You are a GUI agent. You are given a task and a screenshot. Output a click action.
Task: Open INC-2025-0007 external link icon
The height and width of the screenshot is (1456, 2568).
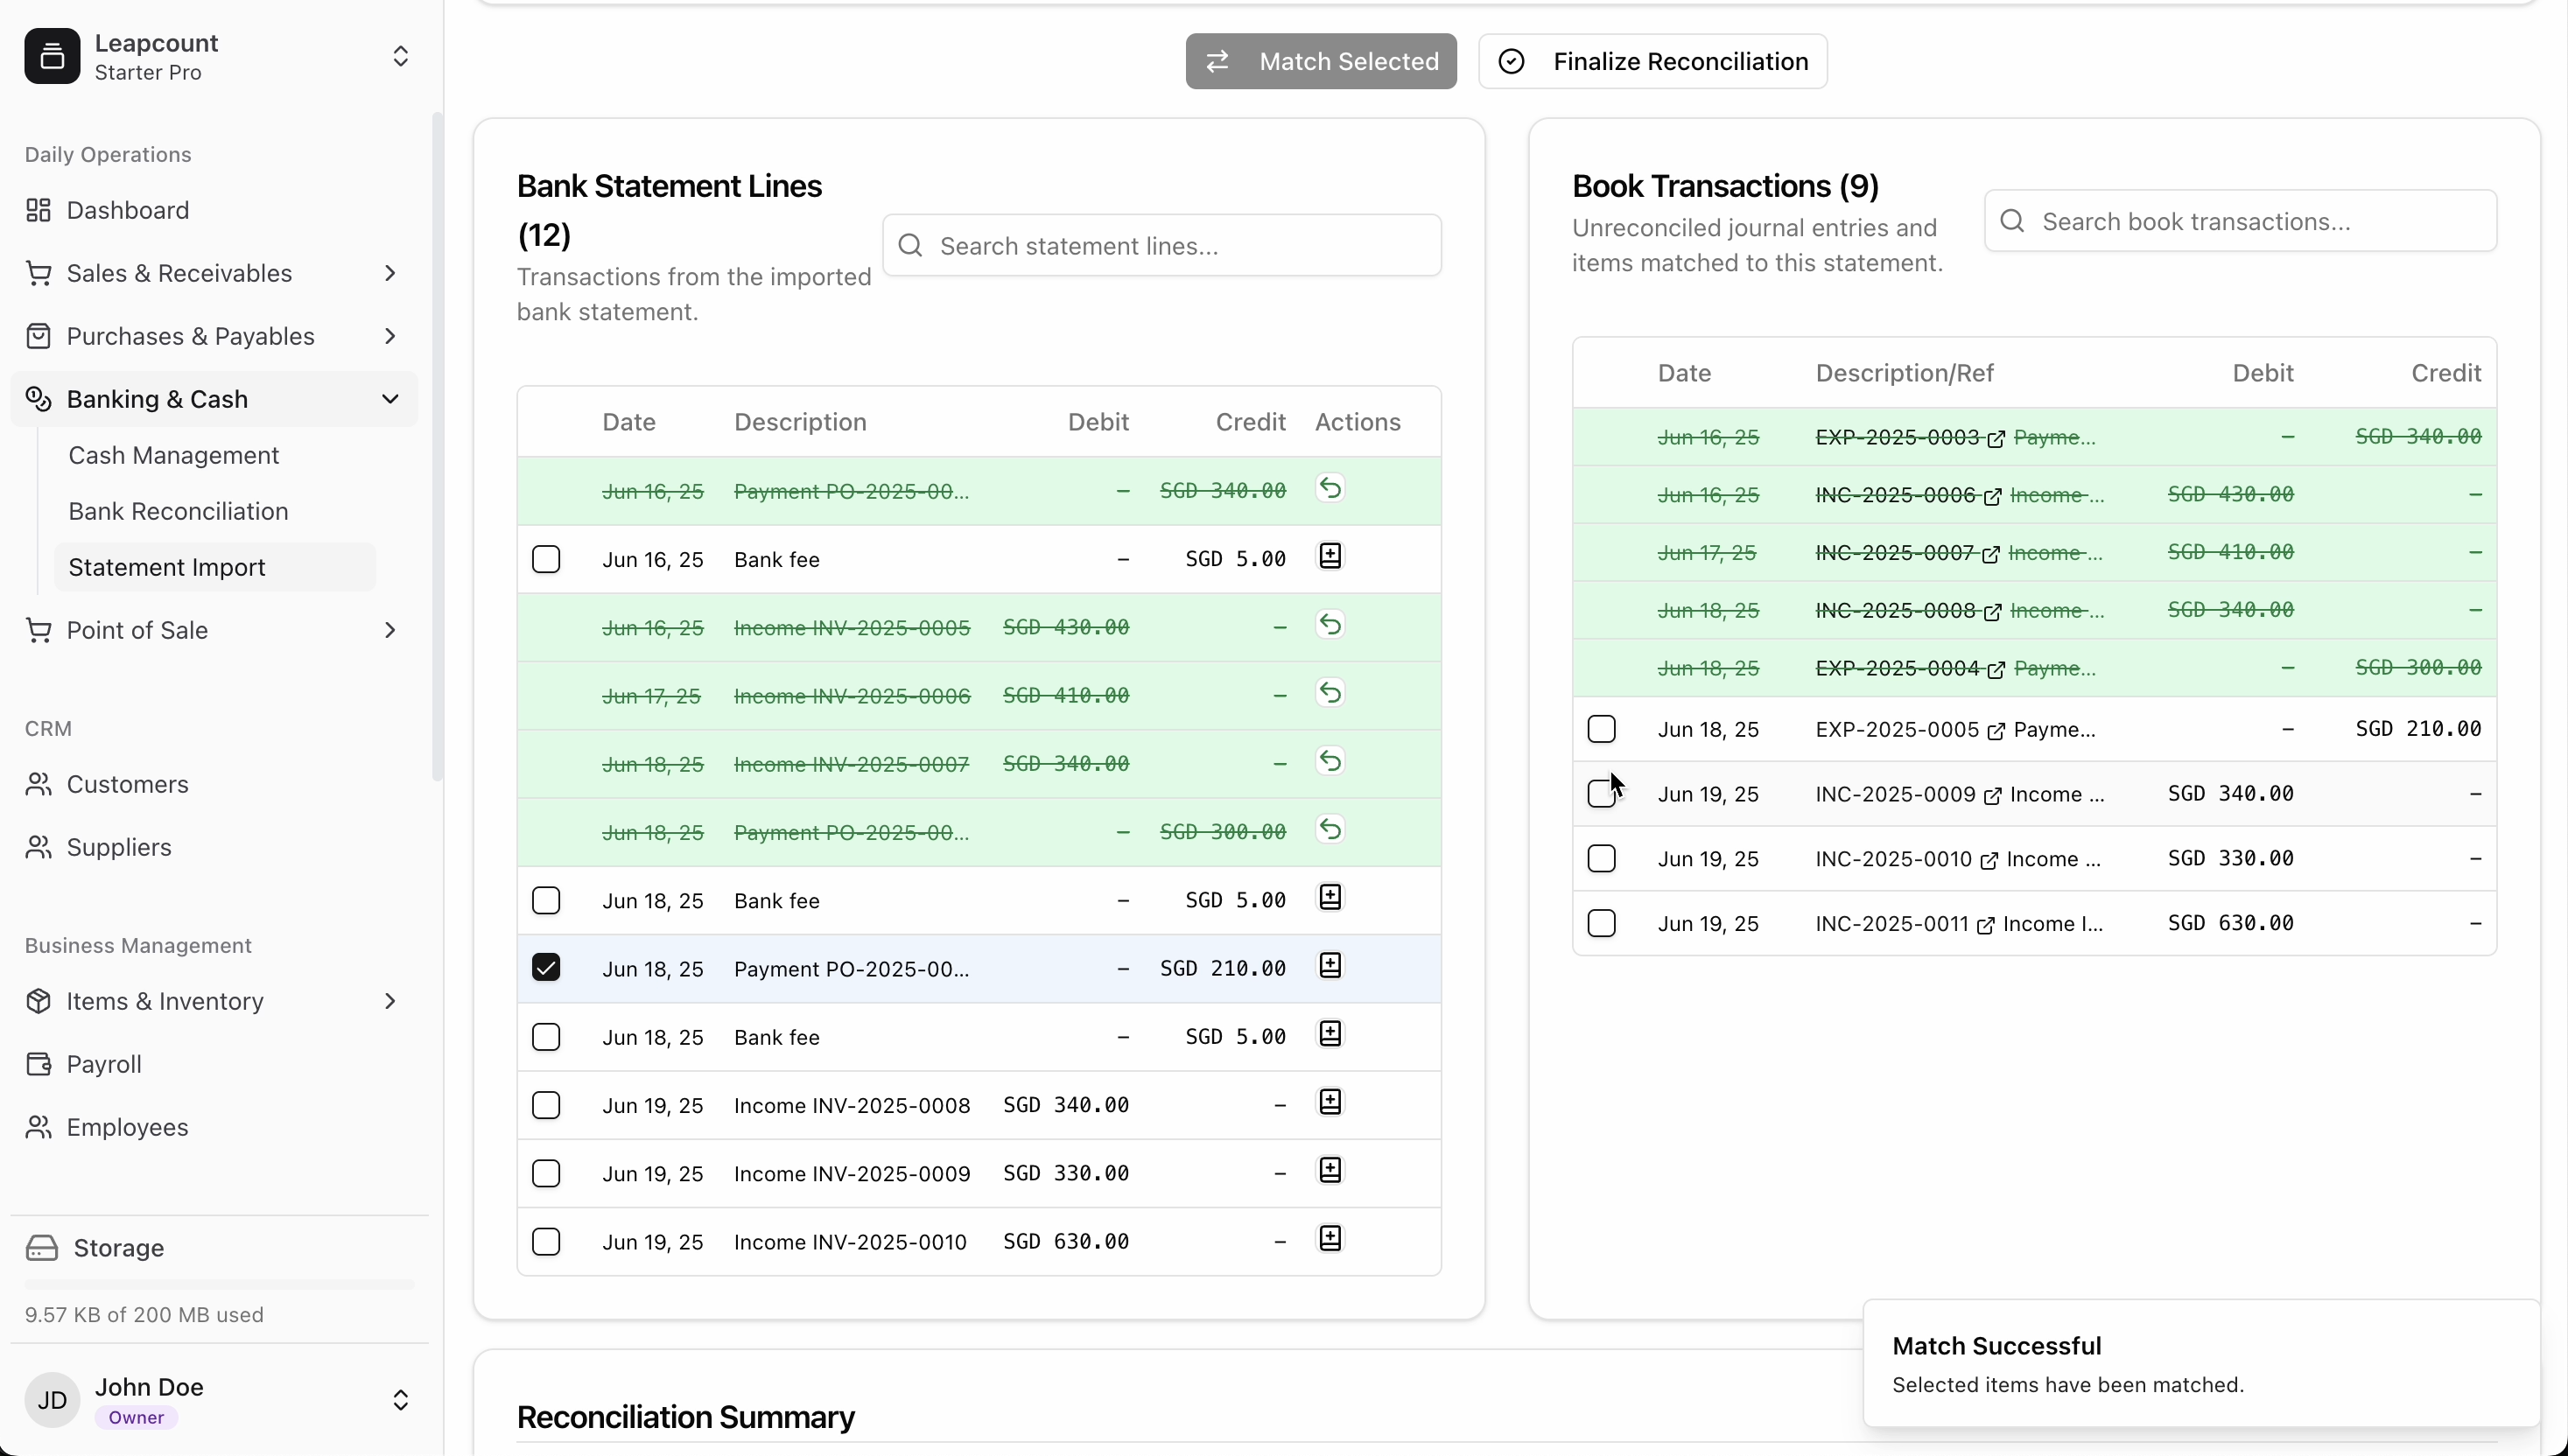(x=1990, y=555)
